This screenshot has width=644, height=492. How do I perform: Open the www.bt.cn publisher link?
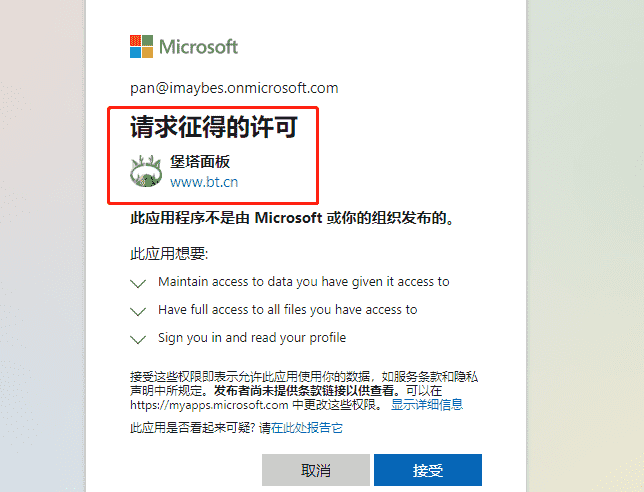tap(204, 182)
